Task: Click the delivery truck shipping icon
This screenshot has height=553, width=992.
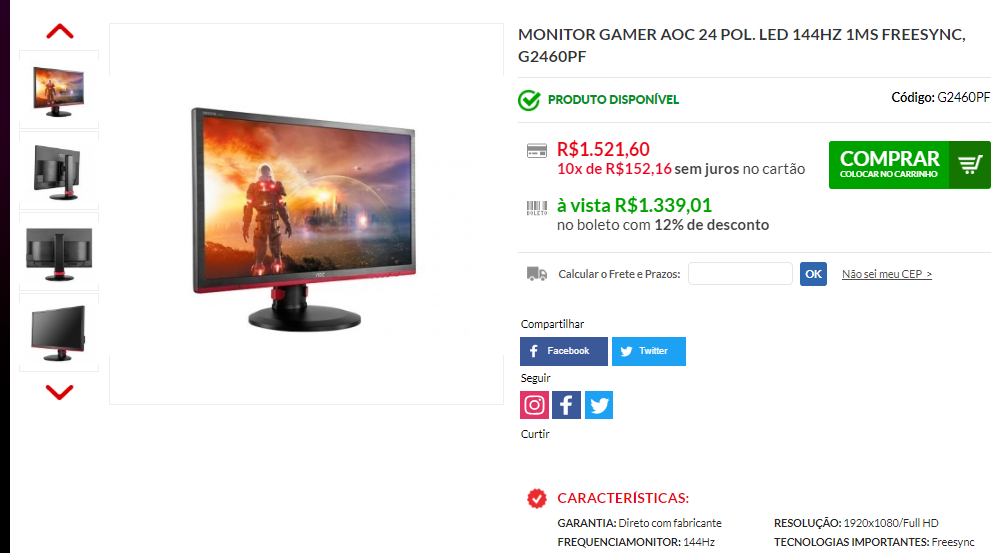Action: (536, 274)
